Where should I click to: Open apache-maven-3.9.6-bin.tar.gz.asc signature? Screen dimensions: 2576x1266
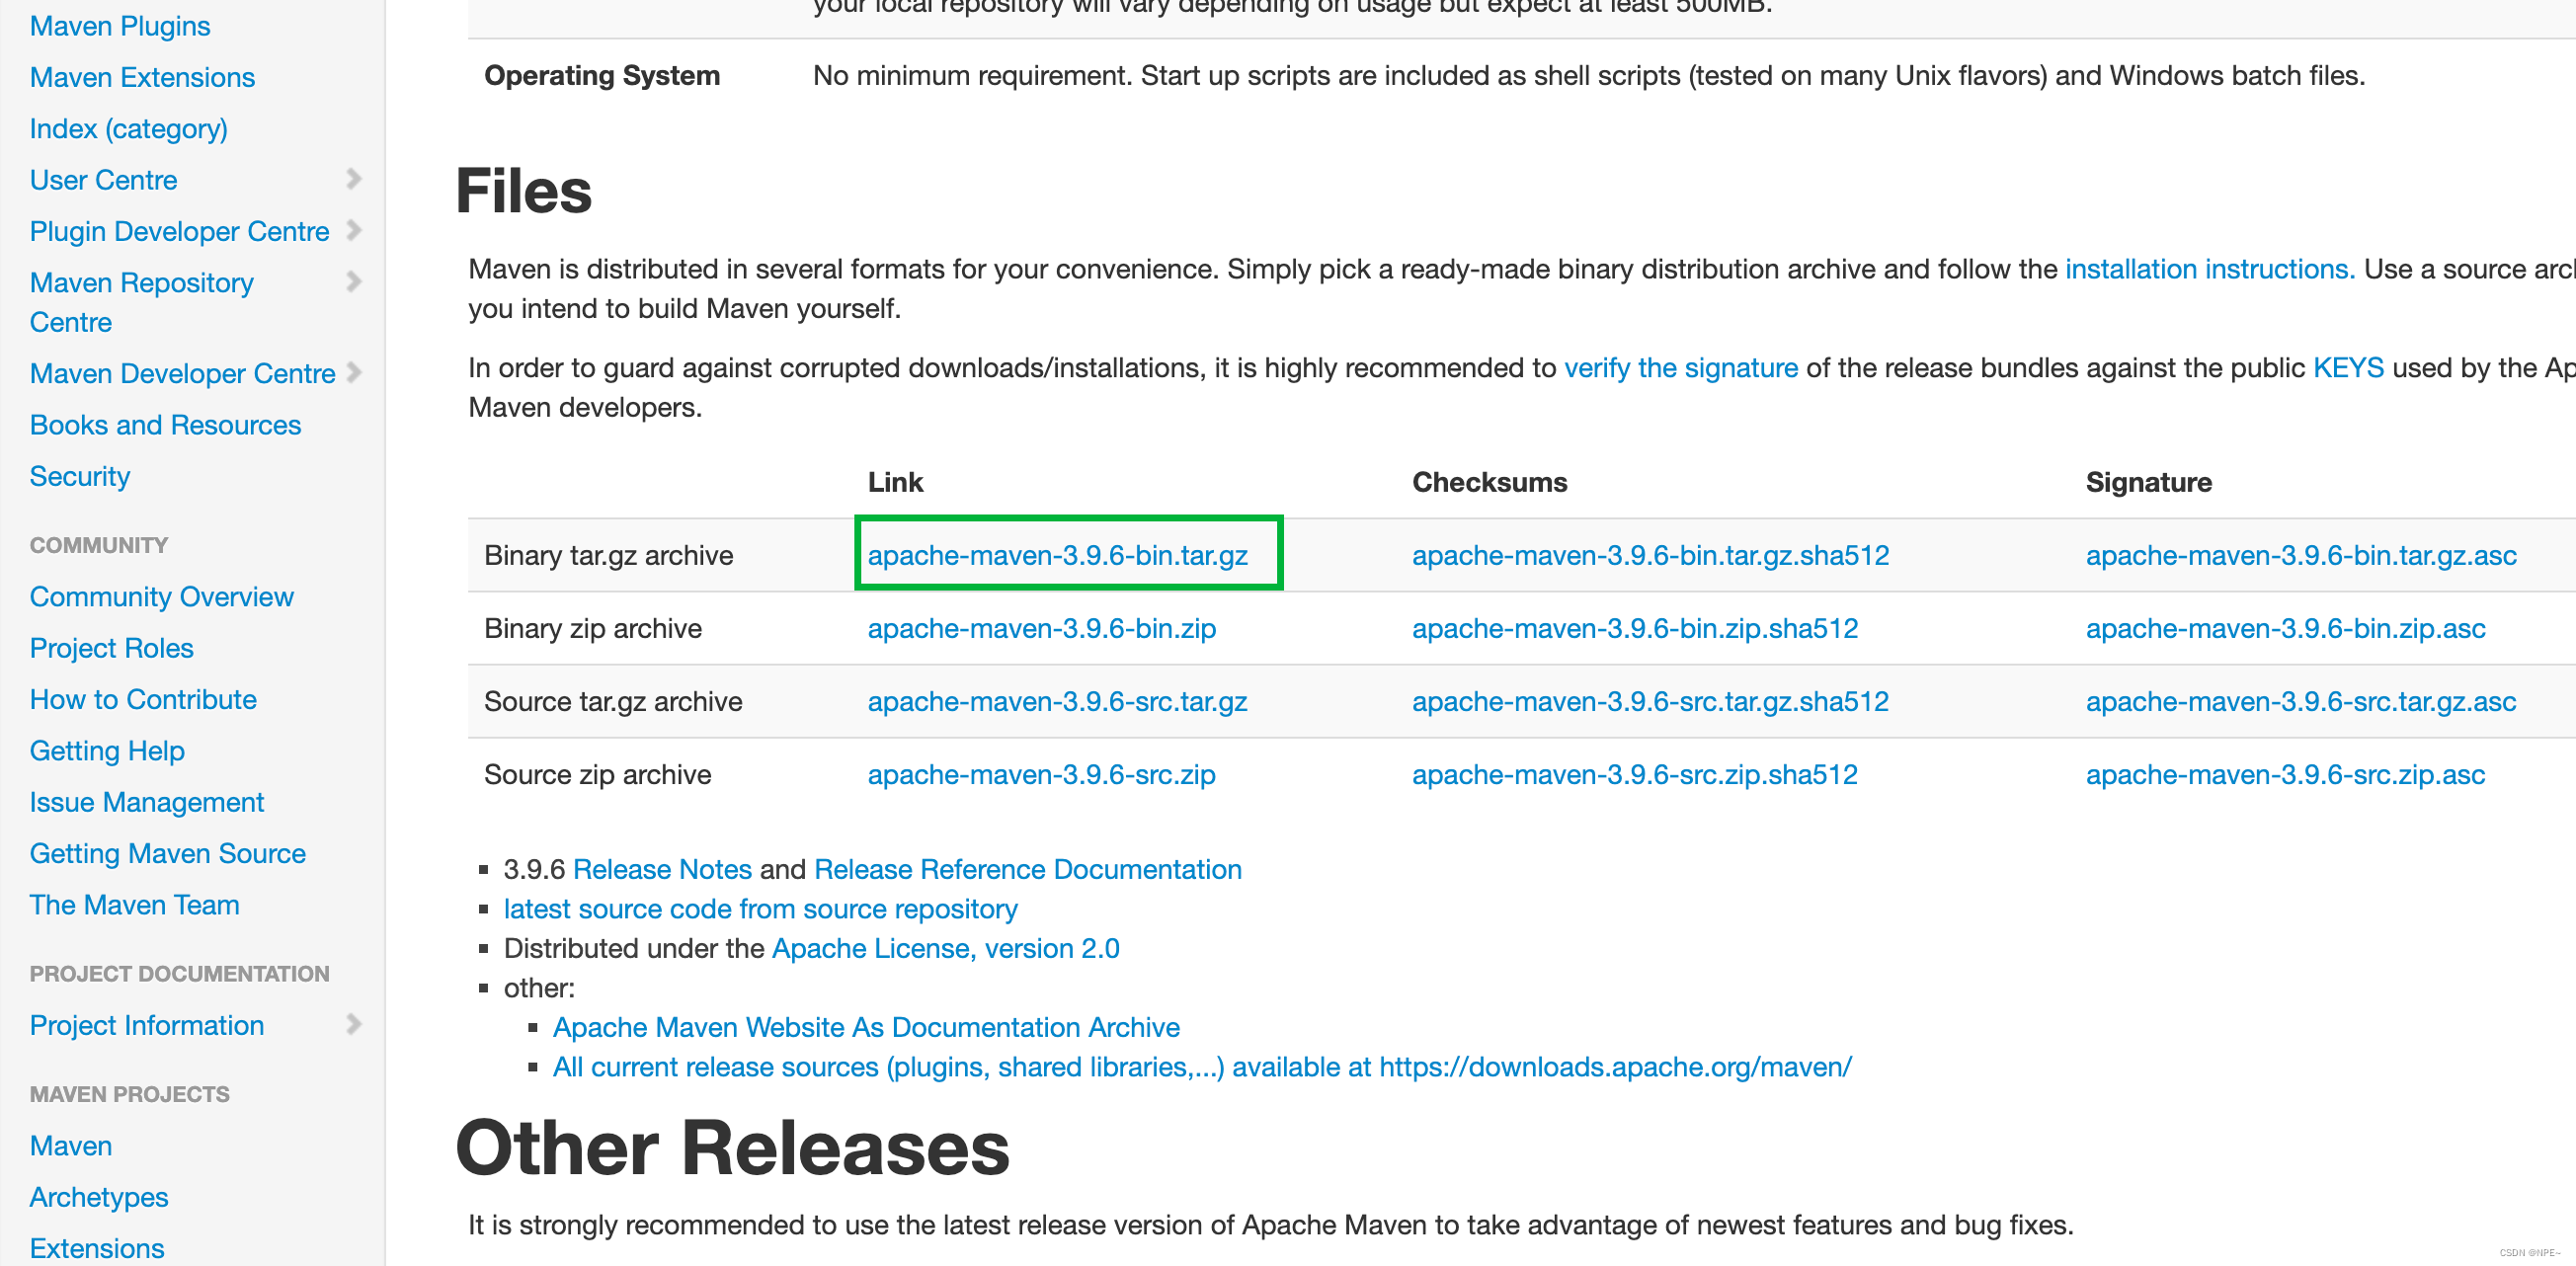2301,555
